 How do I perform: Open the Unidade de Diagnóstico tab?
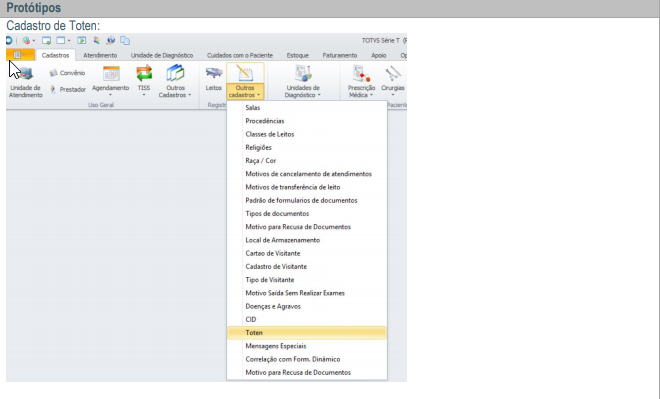162,55
